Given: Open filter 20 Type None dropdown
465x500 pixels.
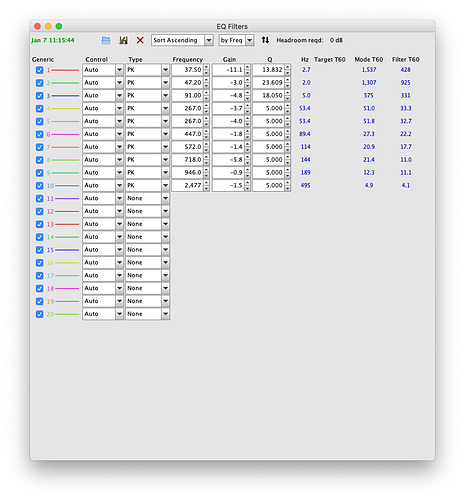Looking at the screenshot, I should (x=148, y=314).
